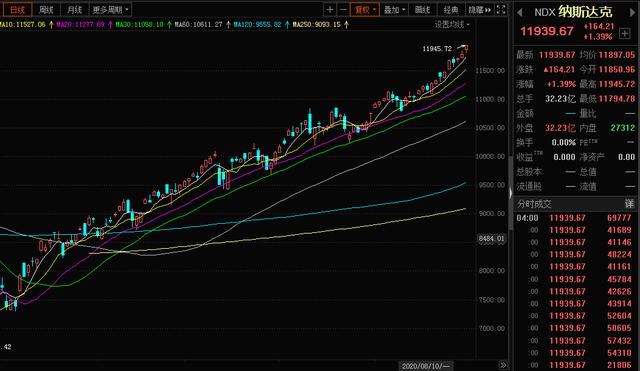Click the scroll-right arrows at chart bottom

[x=503, y=365]
